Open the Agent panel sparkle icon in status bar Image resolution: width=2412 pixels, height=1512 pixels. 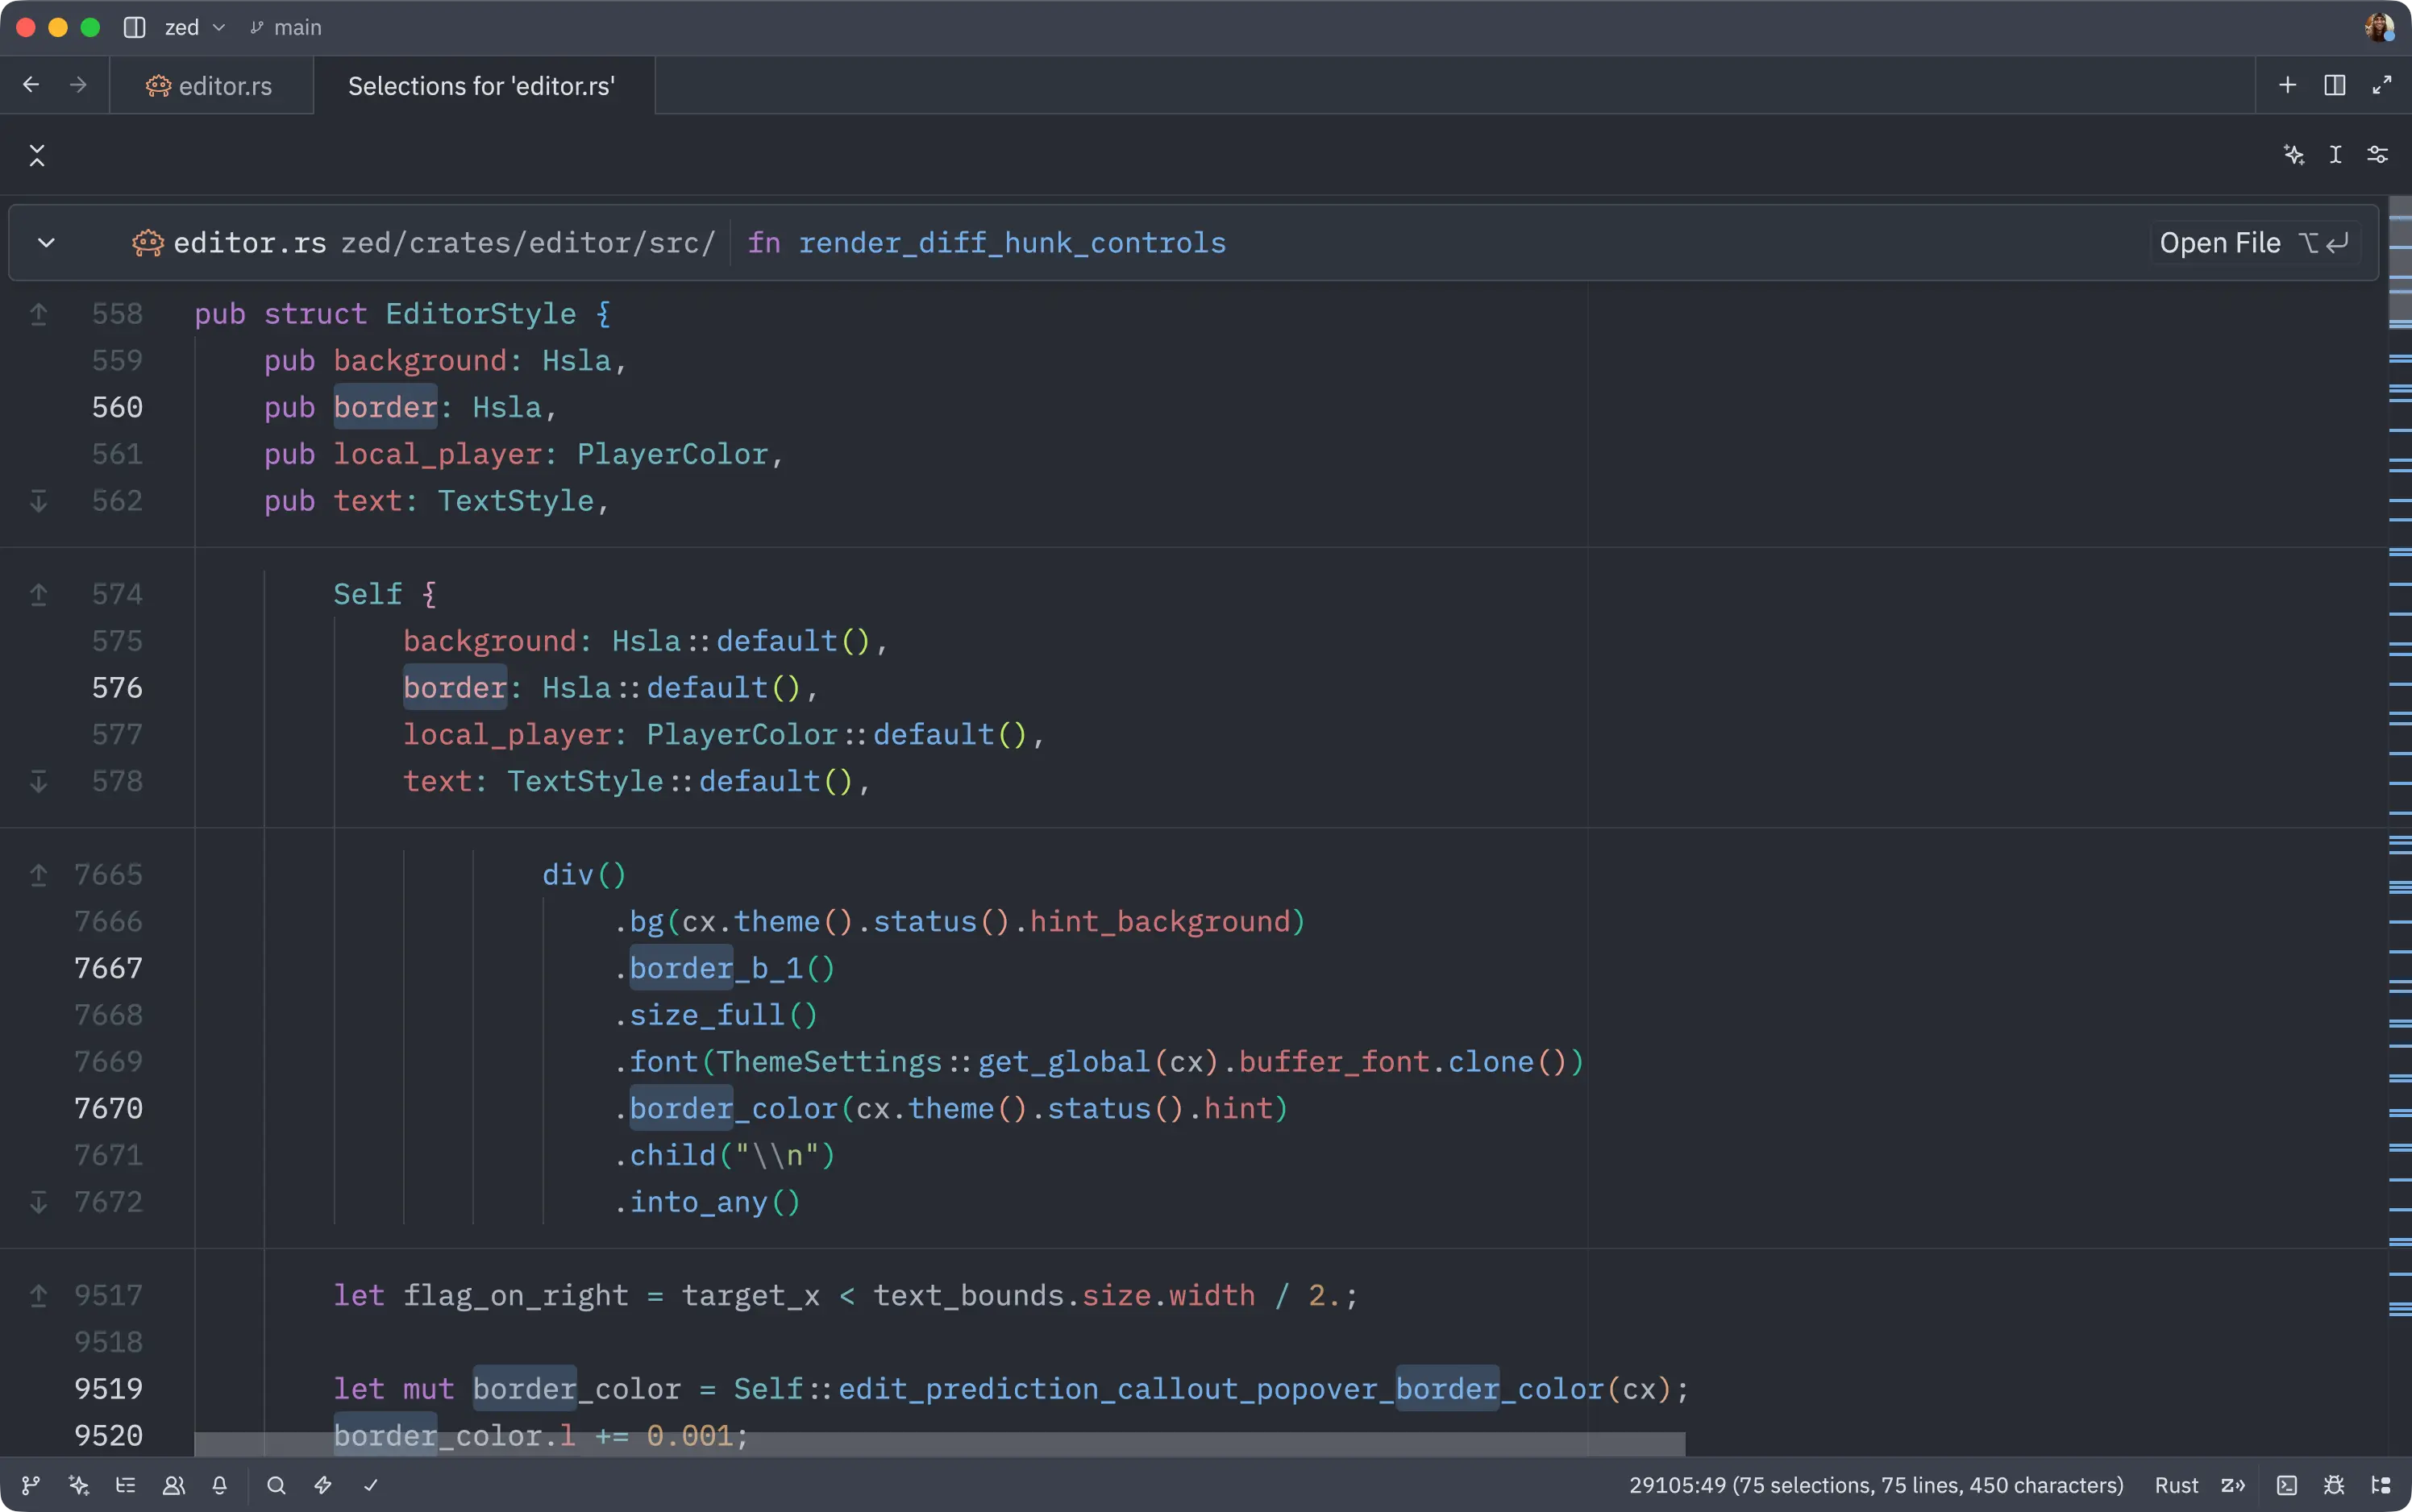pos(79,1485)
